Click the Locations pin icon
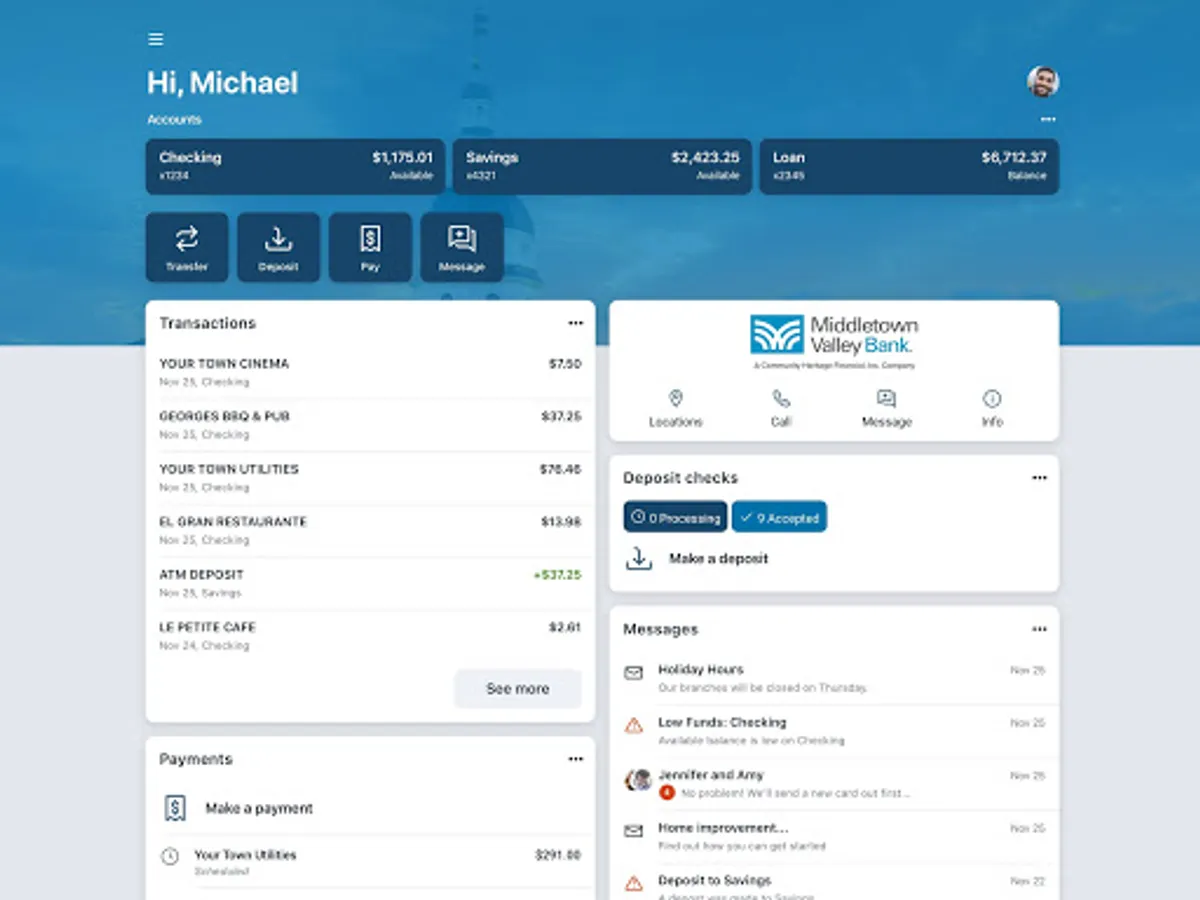This screenshot has height=900, width=1200. point(676,398)
